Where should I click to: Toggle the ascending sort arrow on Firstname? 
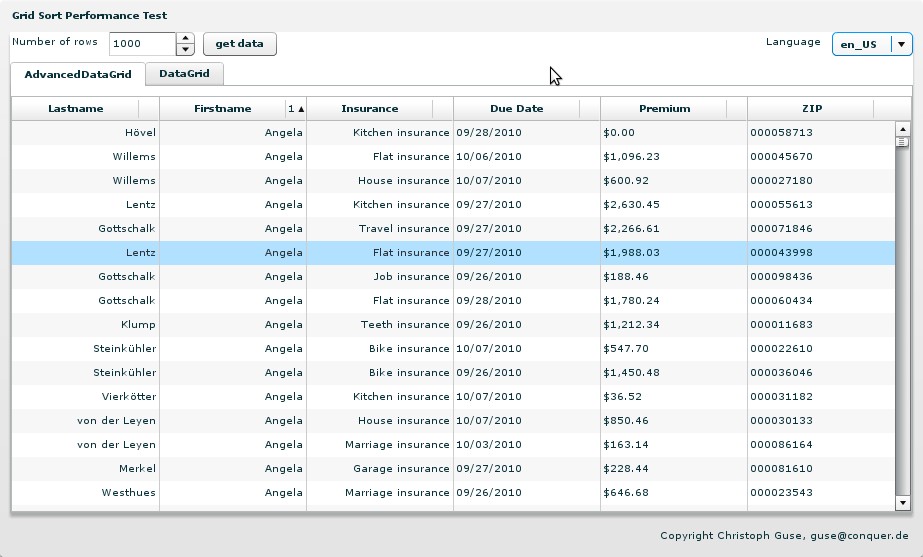click(296, 109)
